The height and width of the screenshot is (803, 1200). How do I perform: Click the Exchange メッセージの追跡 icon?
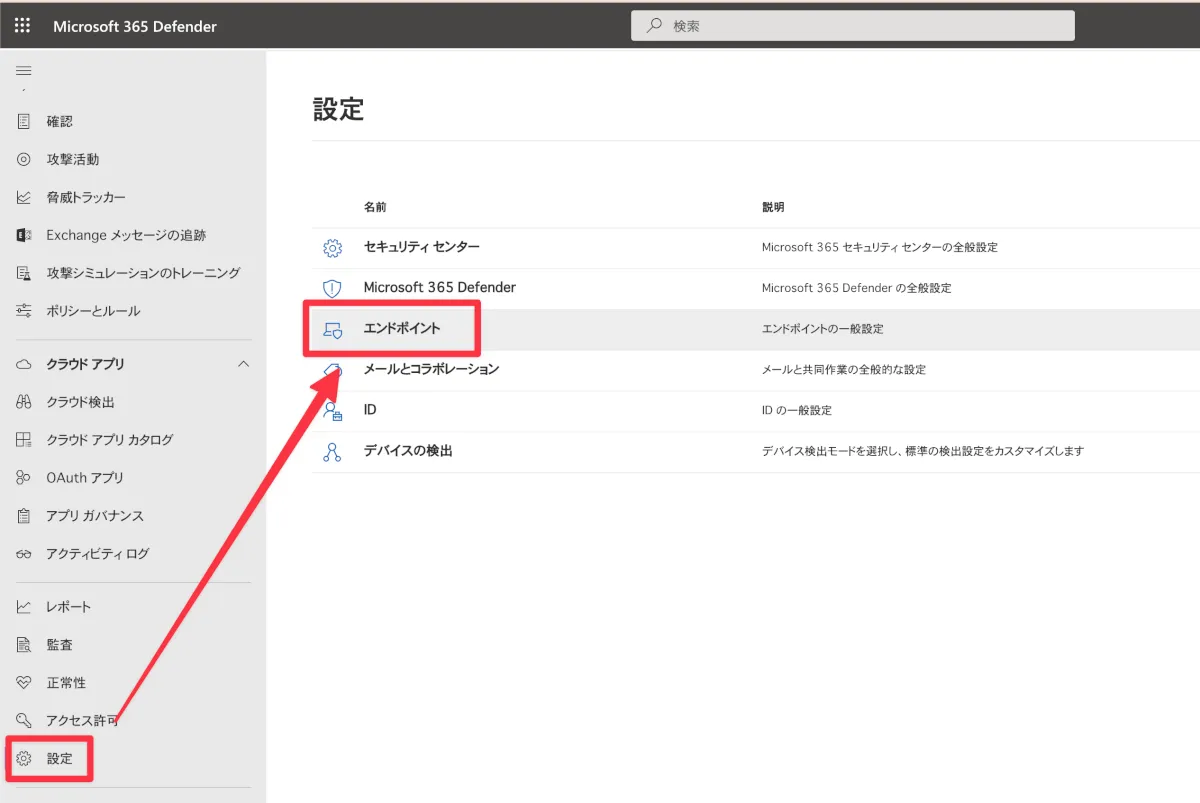pyautogui.click(x=24, y=235)
